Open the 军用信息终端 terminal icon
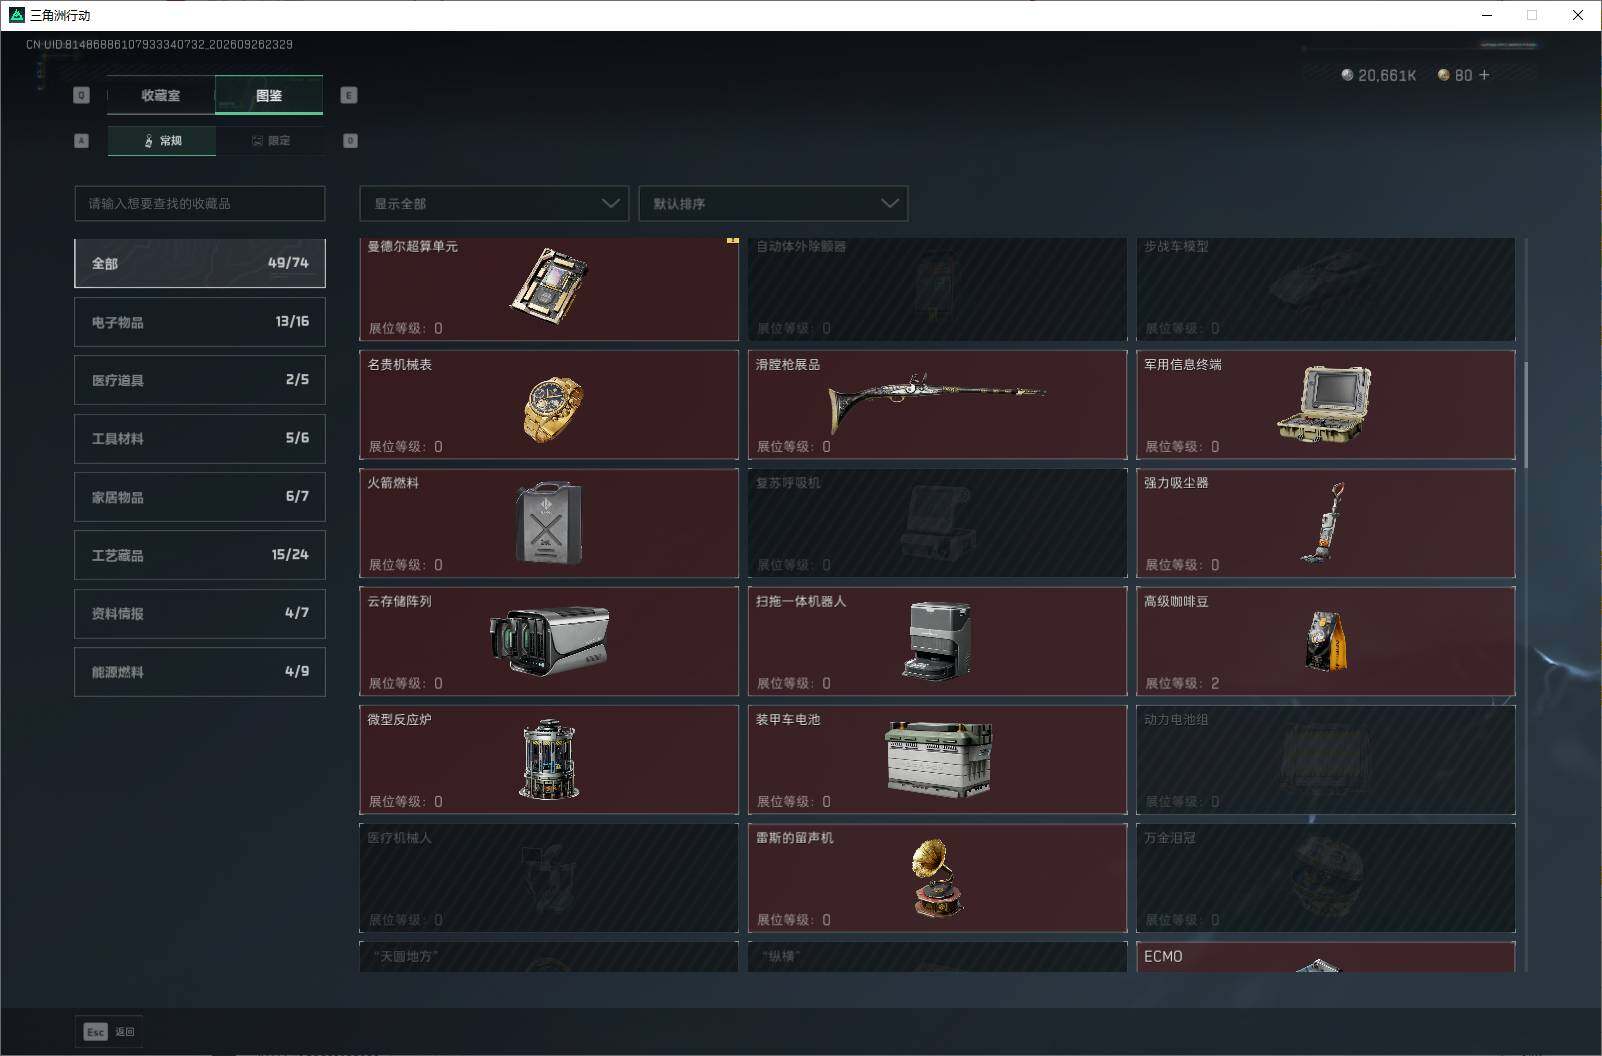Image resolution: width=1602 pixels, height=1056 pixels. click(x=1324, y=404)
